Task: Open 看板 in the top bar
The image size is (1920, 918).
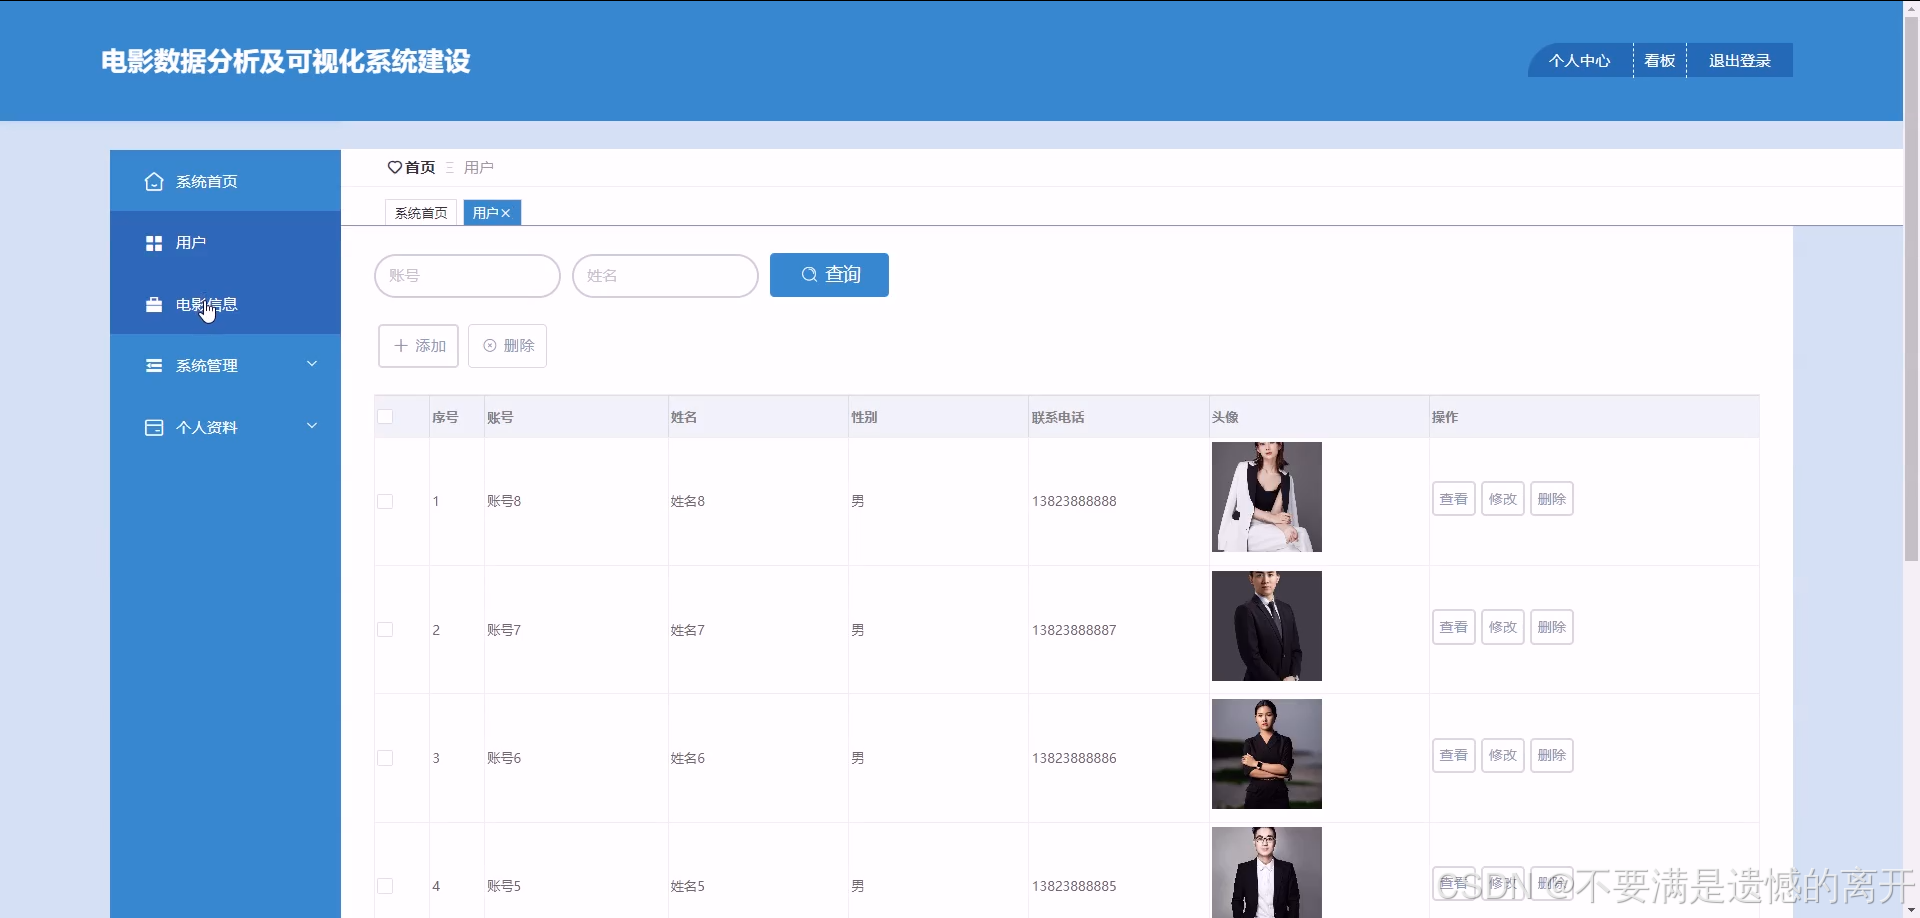Action: click(1660, 61)
